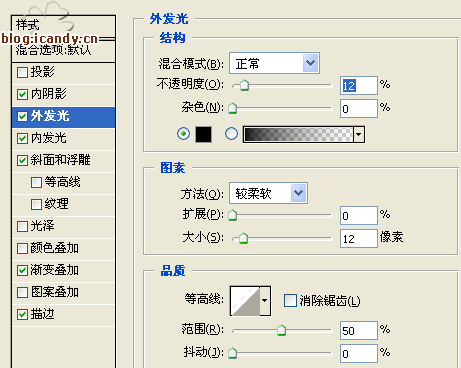Click the 抖动 value field
The image size is (461, 368).
(x=359, y=353)
